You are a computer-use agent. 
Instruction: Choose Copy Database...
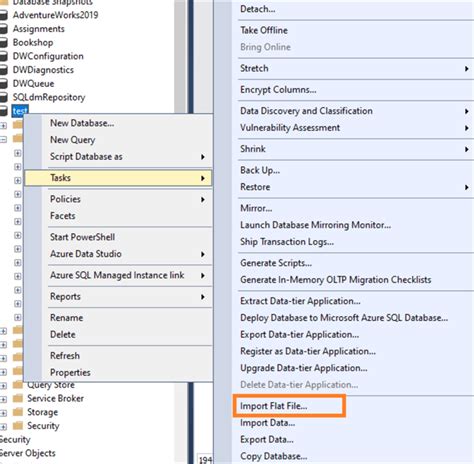tap(345, 456)
